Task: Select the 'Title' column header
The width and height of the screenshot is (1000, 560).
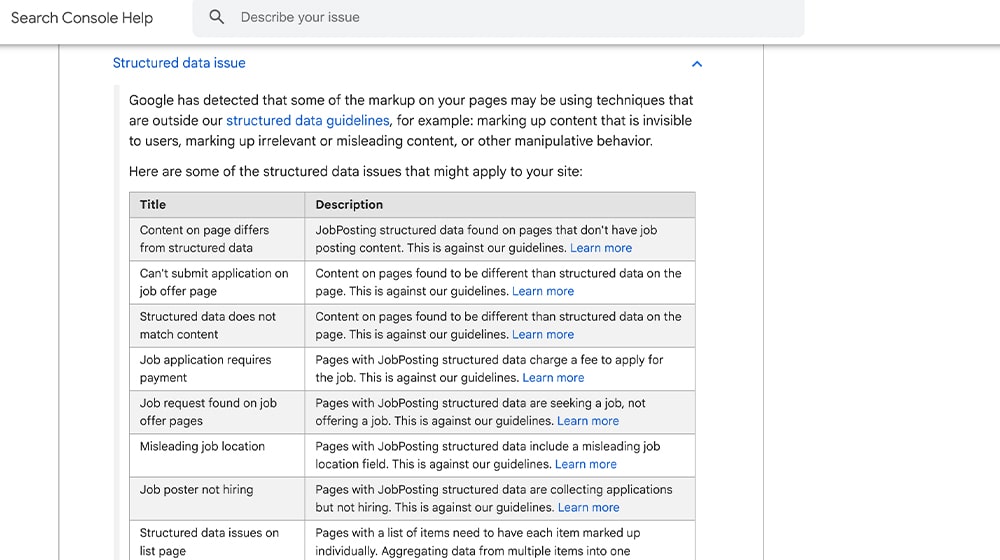Action: click(x=217, y=205)
